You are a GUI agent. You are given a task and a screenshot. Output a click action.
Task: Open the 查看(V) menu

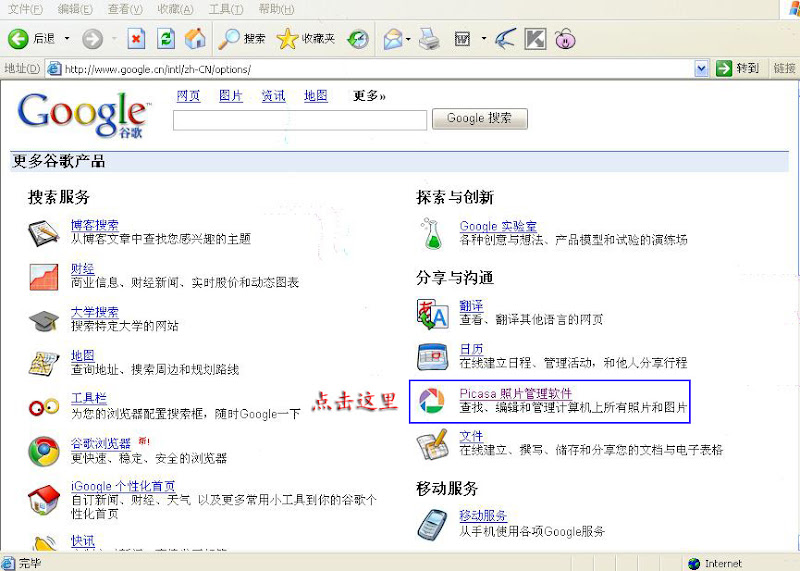(125, 9)
